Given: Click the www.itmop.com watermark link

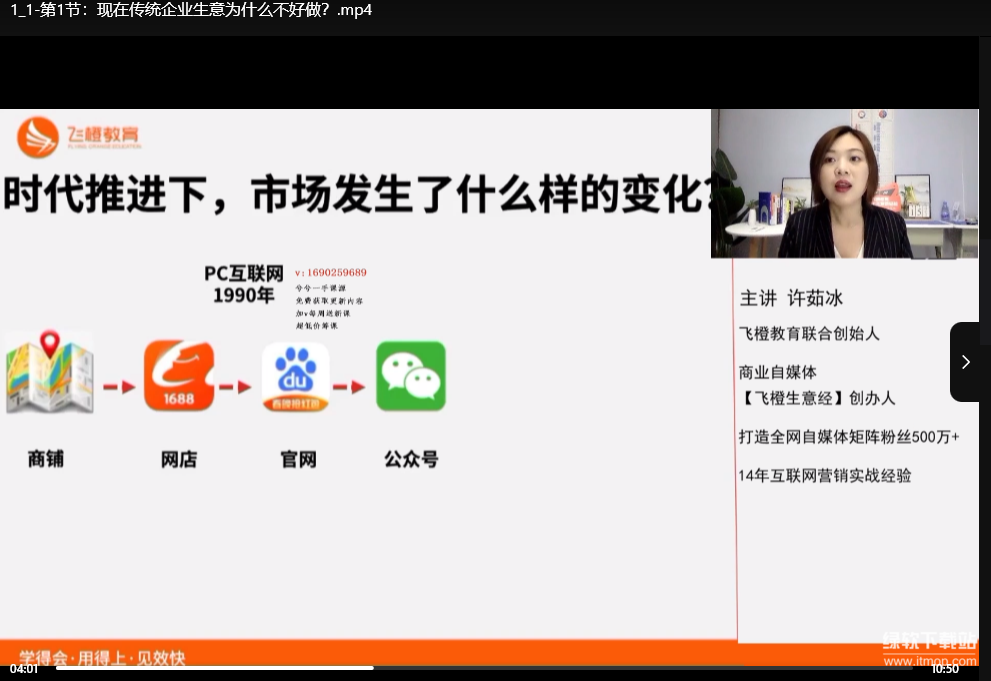Looking at the screenshot, I should (929, 661).
